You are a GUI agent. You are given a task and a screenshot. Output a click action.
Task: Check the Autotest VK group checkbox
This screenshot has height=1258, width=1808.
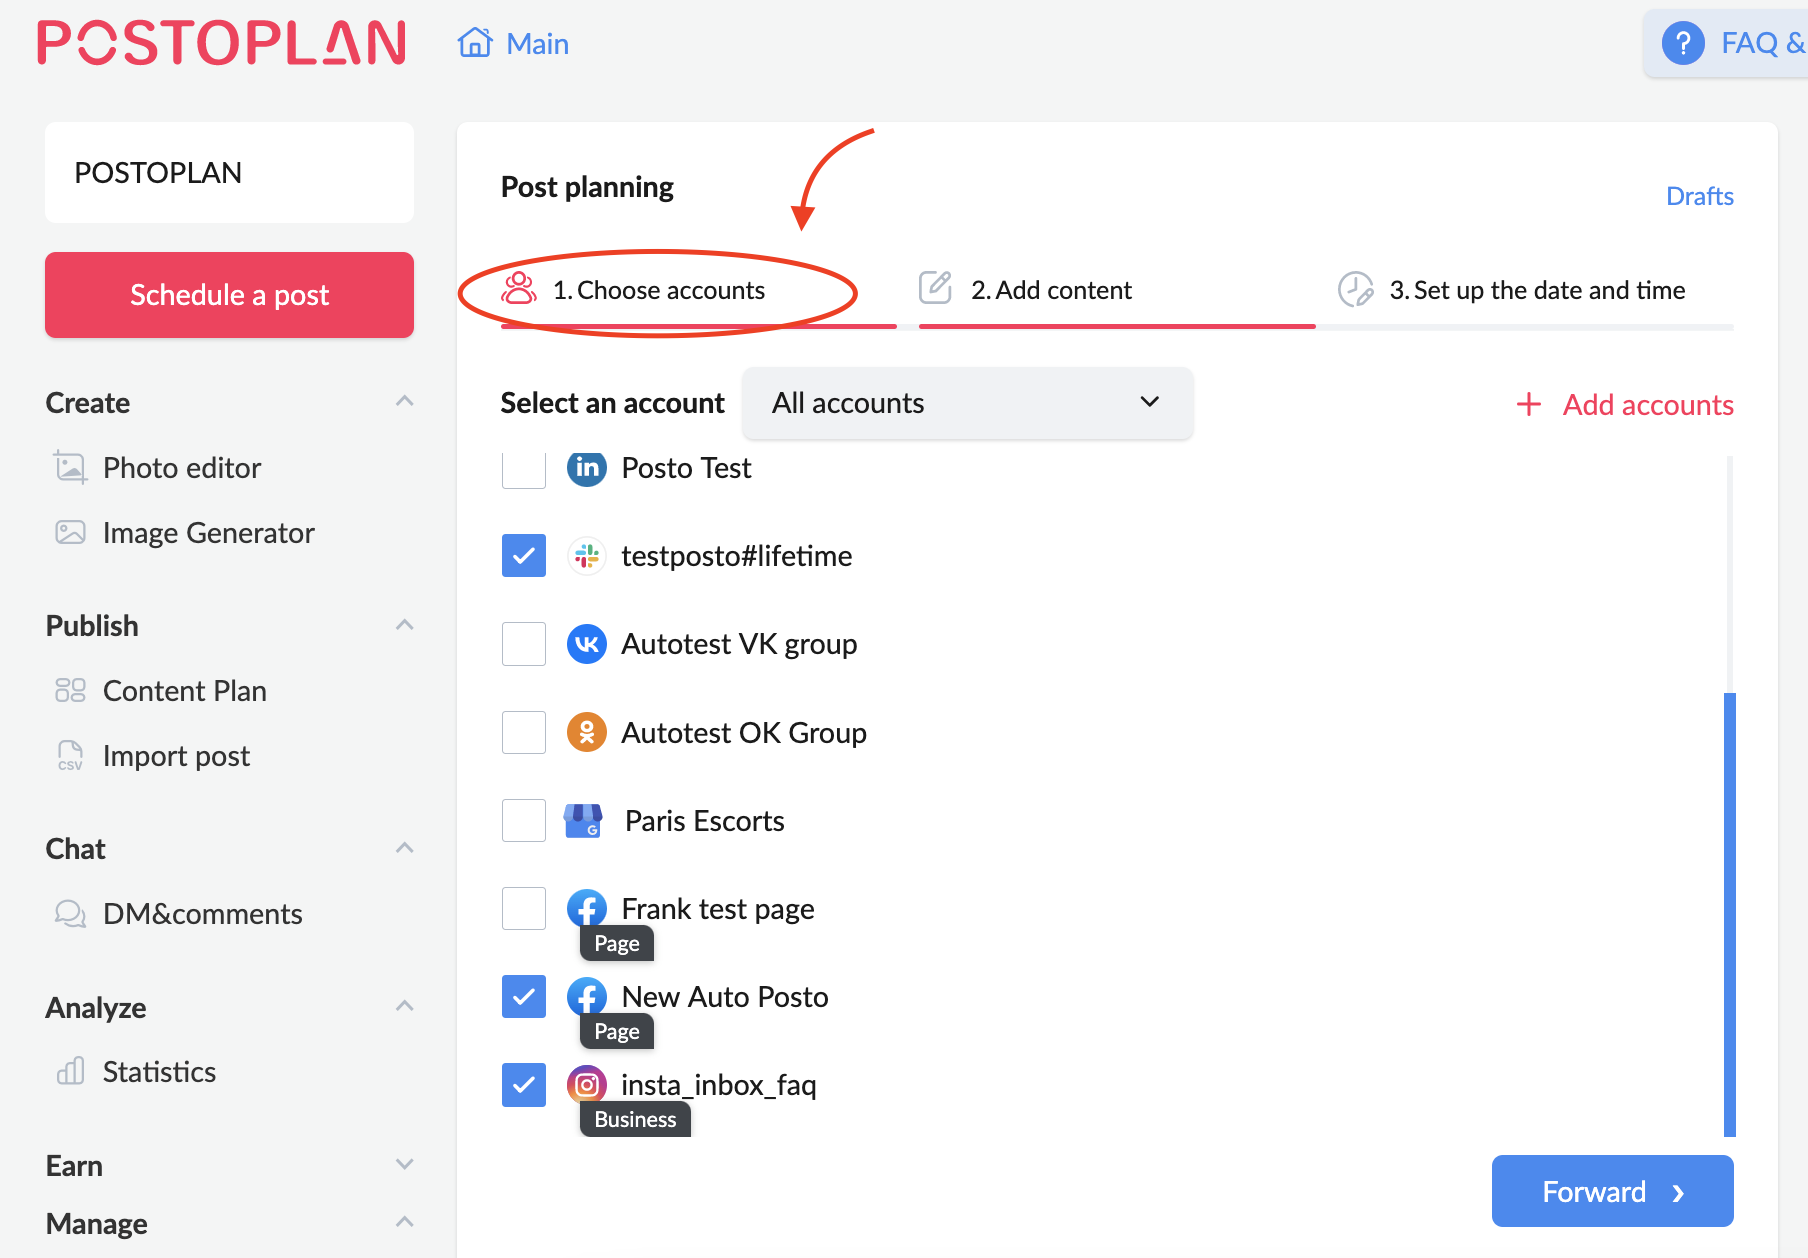click(524, 644)
